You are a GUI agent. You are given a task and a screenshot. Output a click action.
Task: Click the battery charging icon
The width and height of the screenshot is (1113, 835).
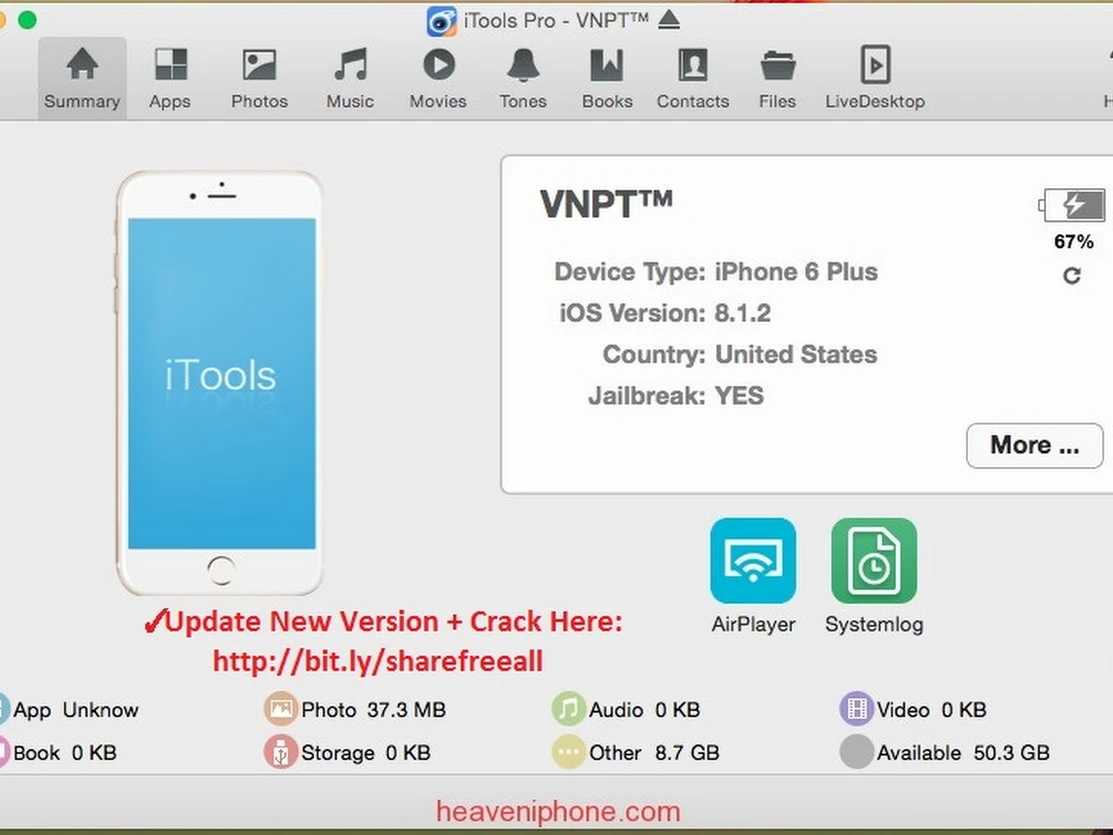[1072, 205]
